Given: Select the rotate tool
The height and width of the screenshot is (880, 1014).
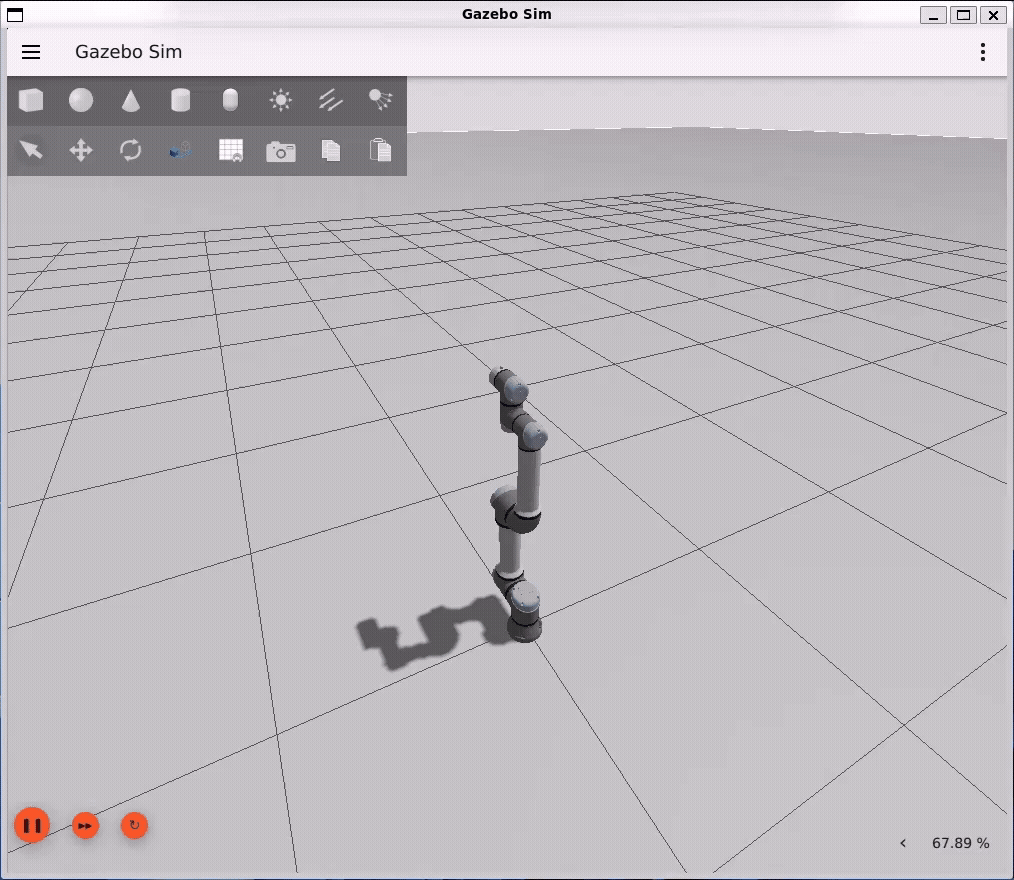Looking at the screenshot, I should pos(131,151).
